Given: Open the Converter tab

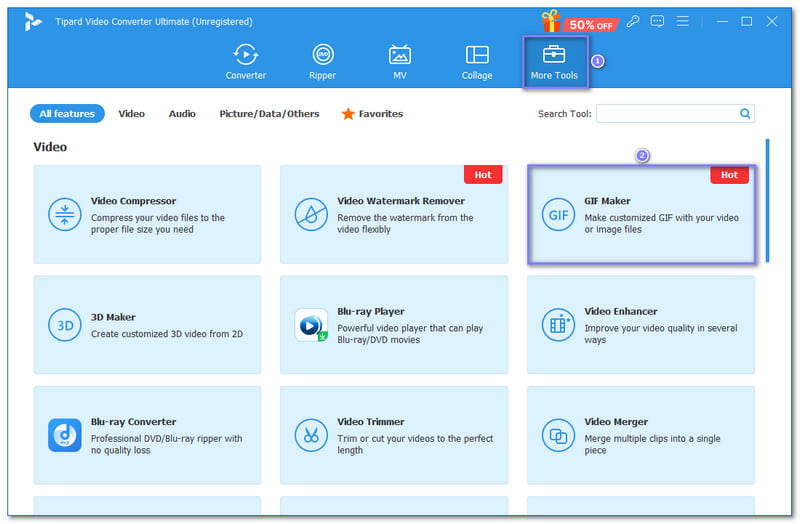Looking at the screenshot, I should tap(245, 62).
